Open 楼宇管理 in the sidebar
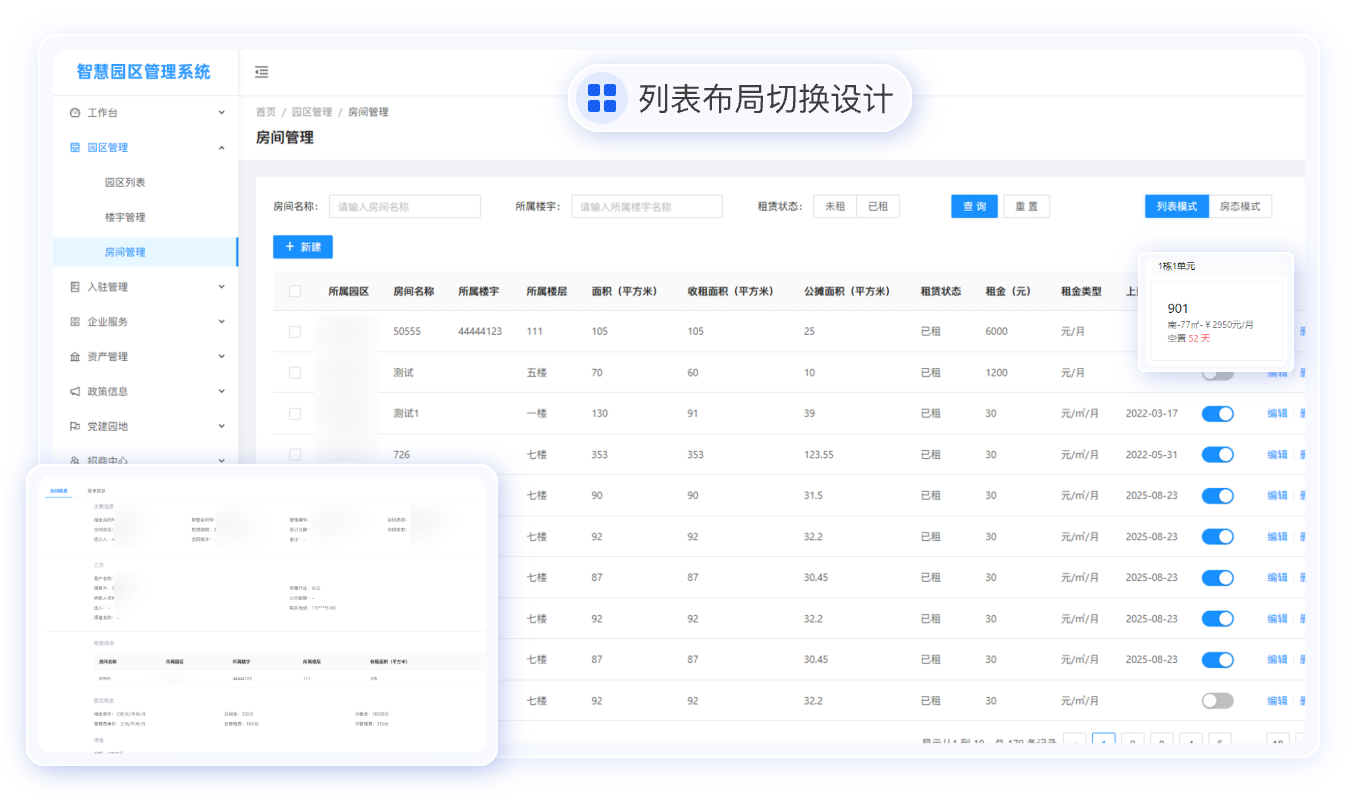 125,218
